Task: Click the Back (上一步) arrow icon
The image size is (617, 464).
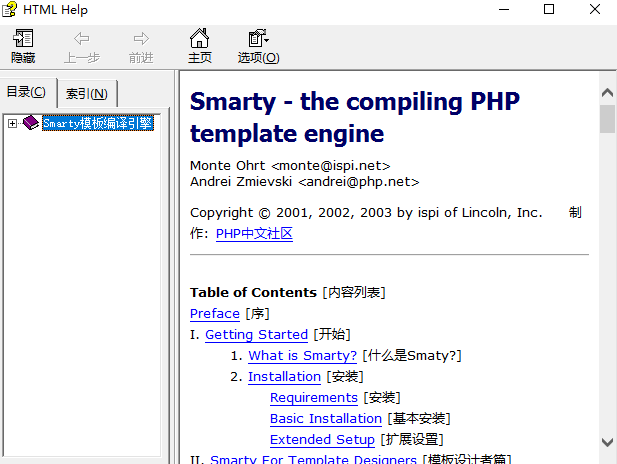Action: tap(82, 38)
